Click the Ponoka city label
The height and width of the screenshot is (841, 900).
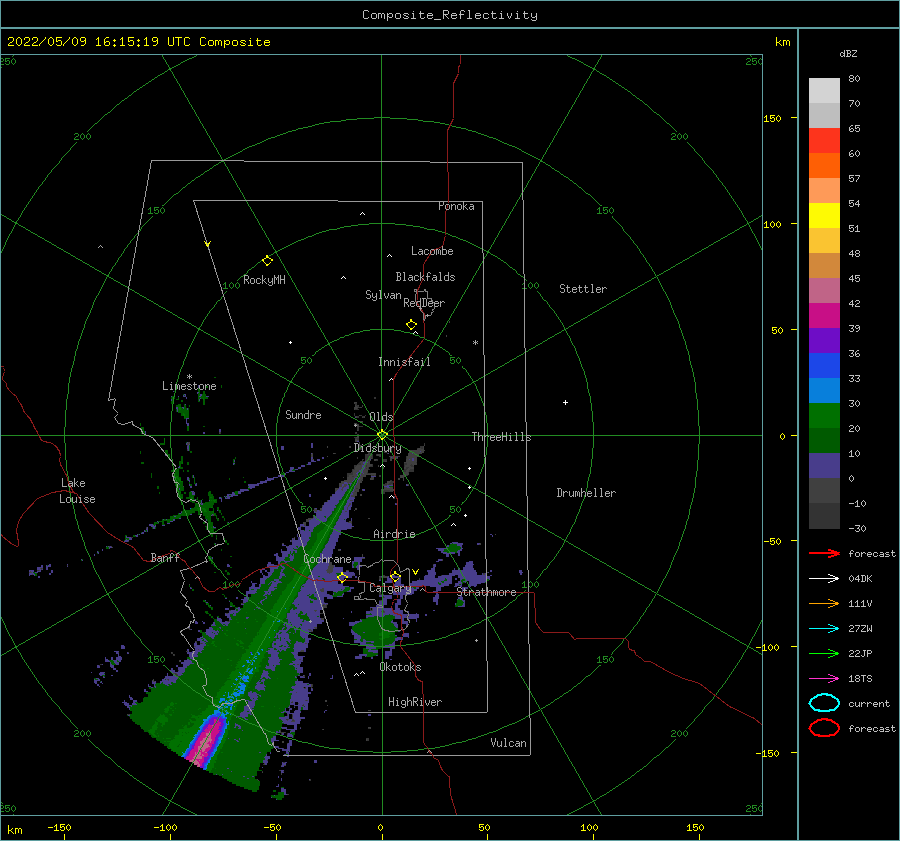(x=456, y=206)
